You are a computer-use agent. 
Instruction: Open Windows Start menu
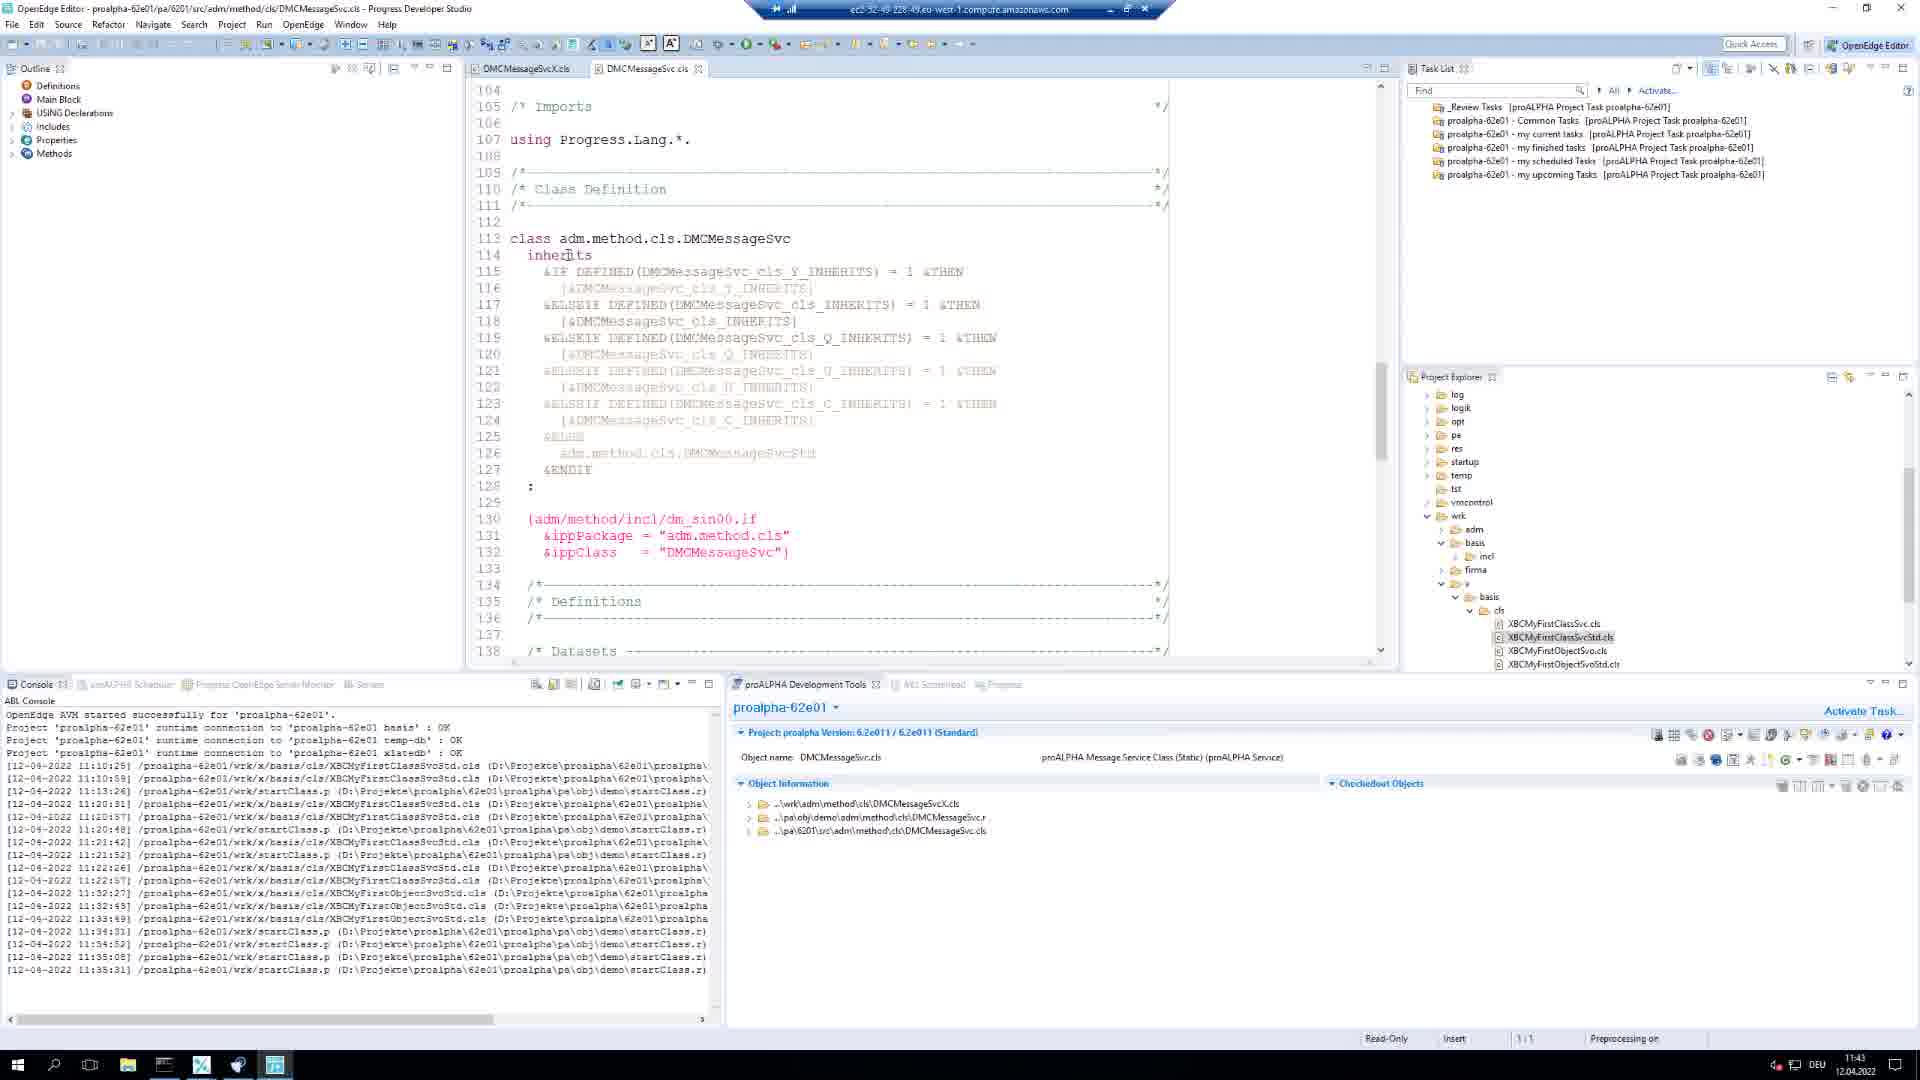tap(17, 1065)
